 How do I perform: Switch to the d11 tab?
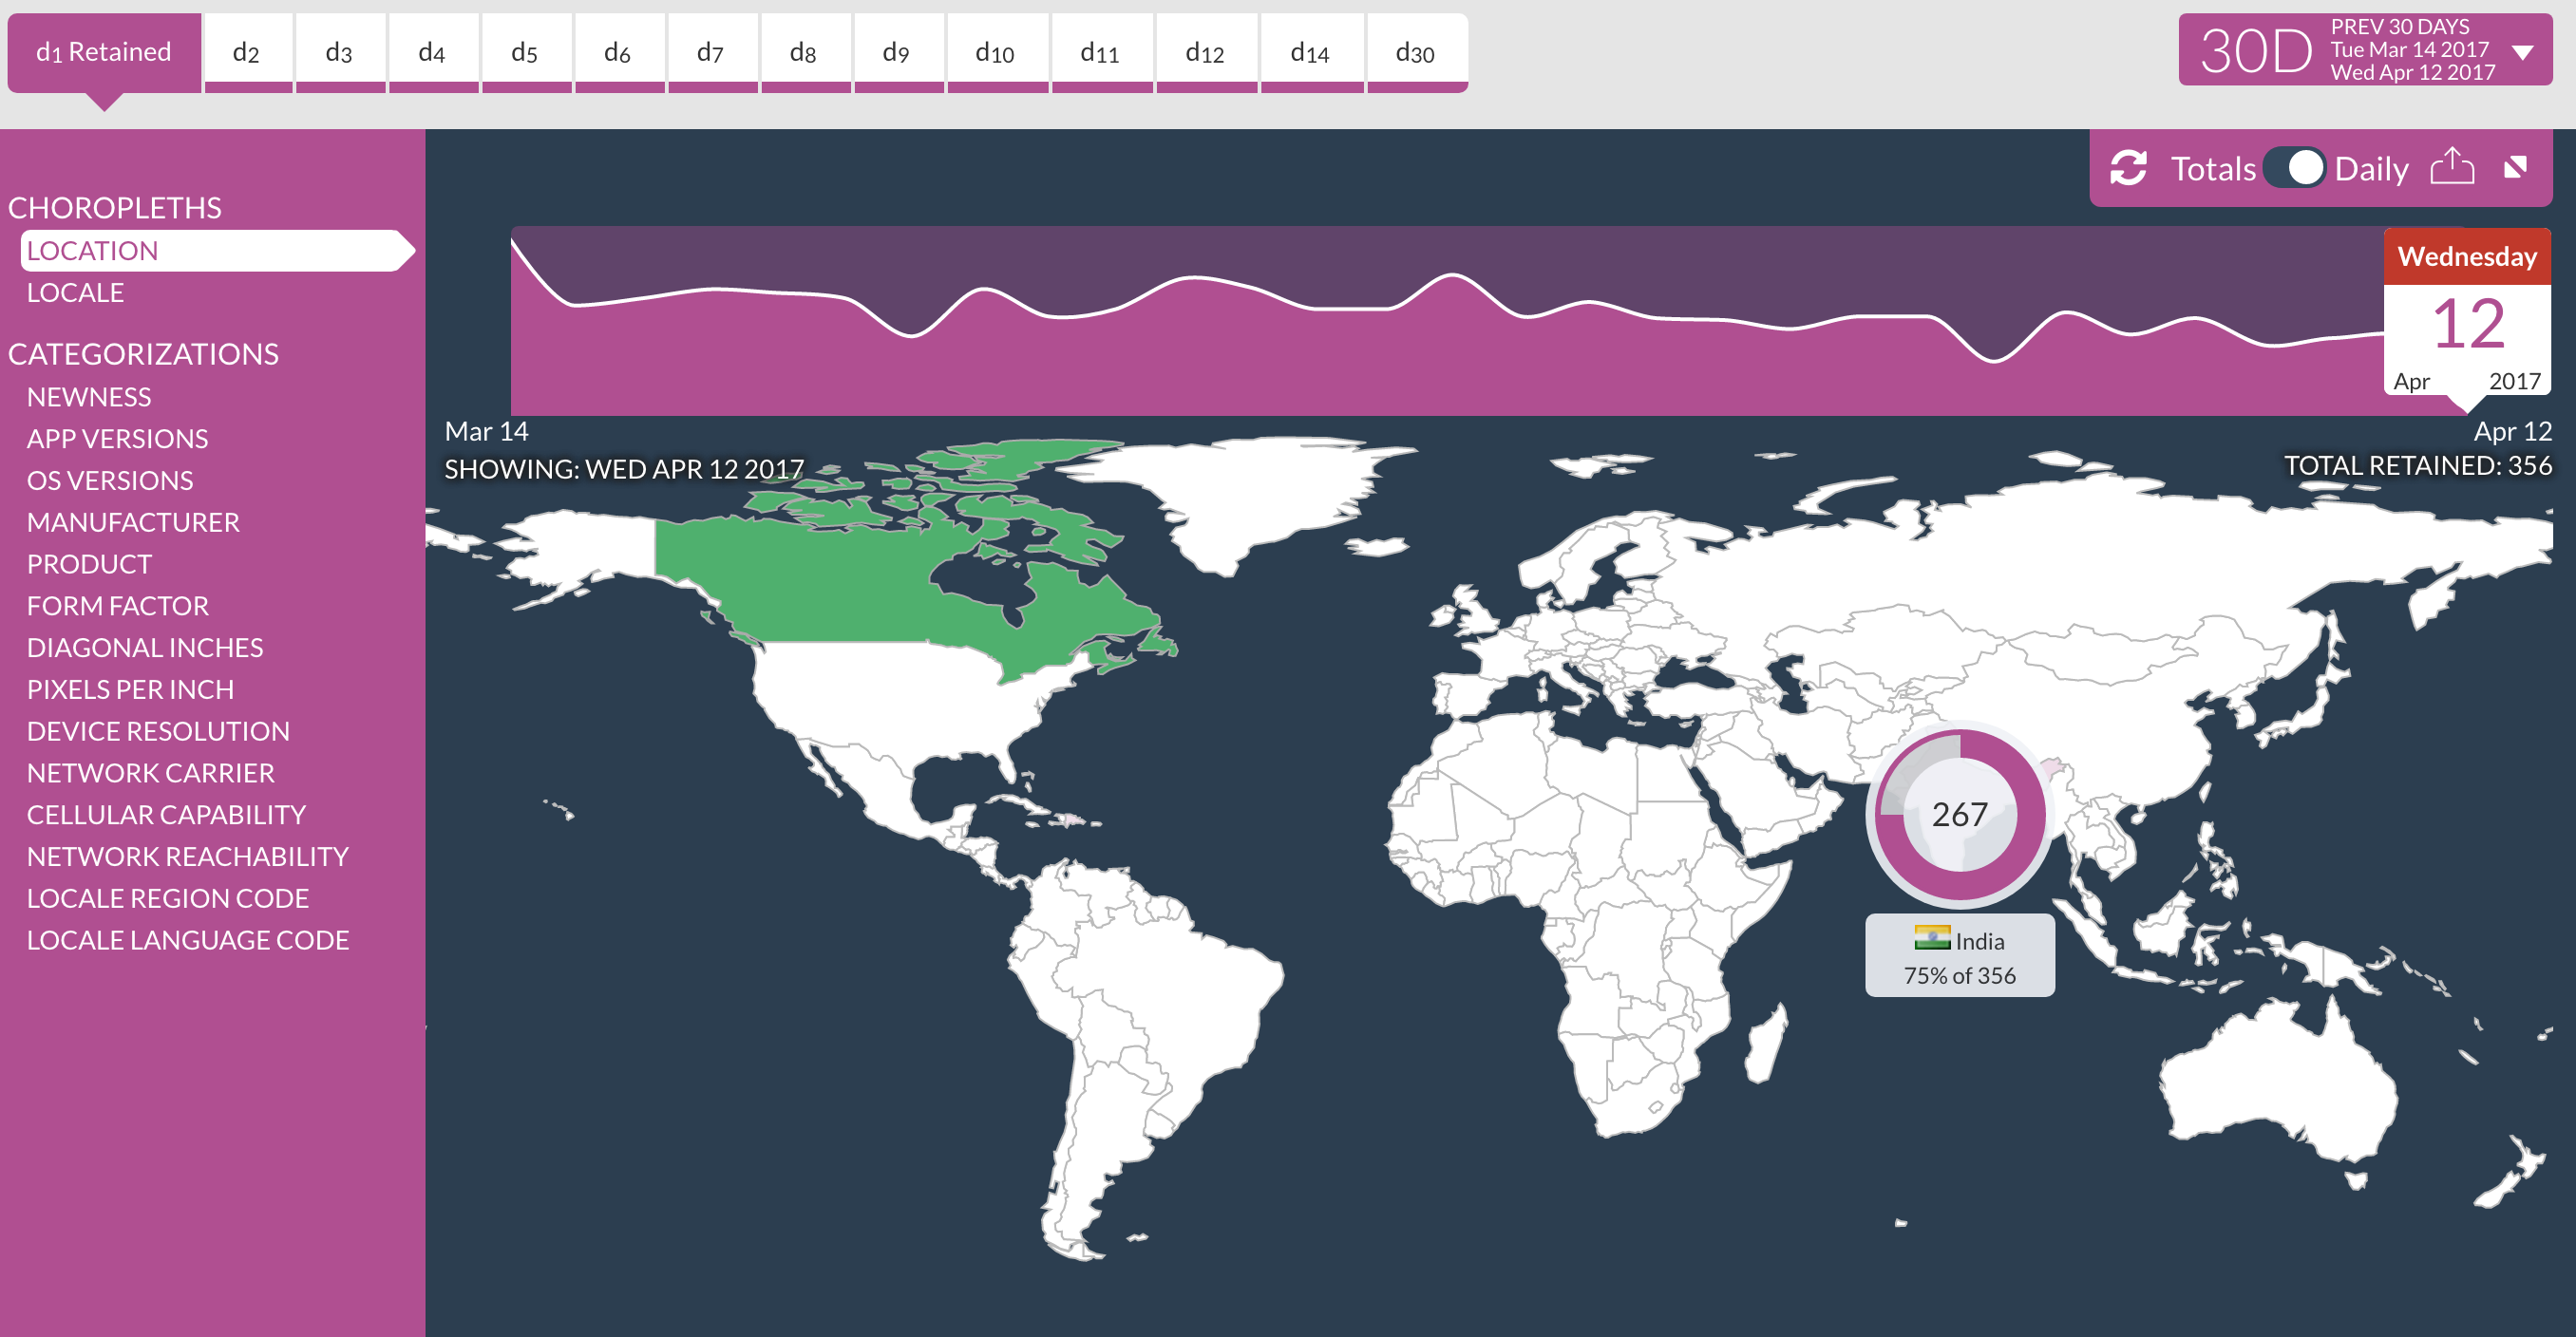pos(1101,53)
